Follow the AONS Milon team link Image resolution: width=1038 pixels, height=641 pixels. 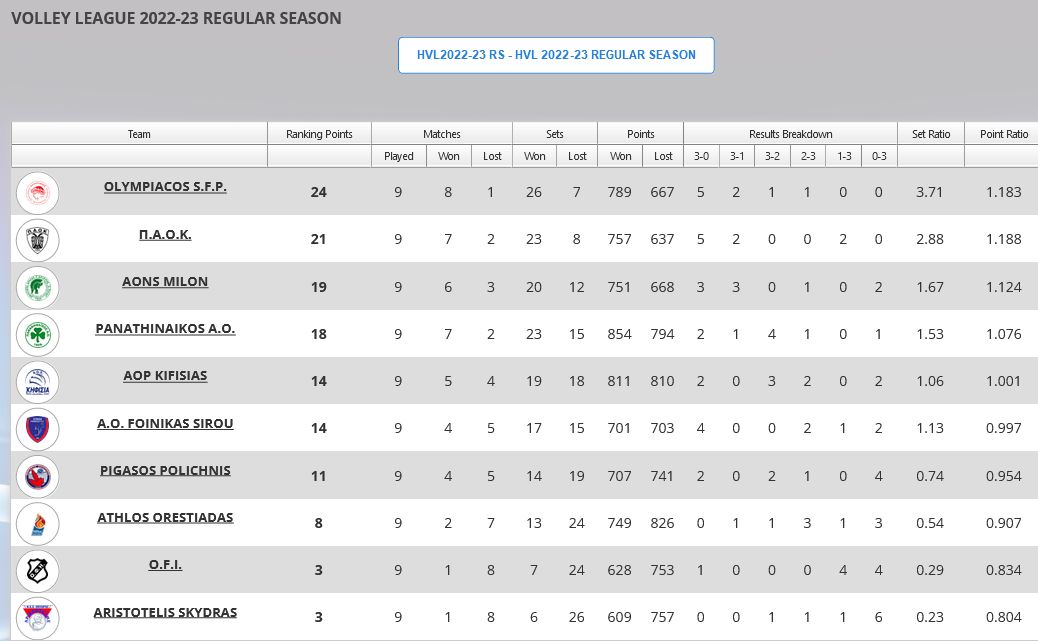coord(165,281)
